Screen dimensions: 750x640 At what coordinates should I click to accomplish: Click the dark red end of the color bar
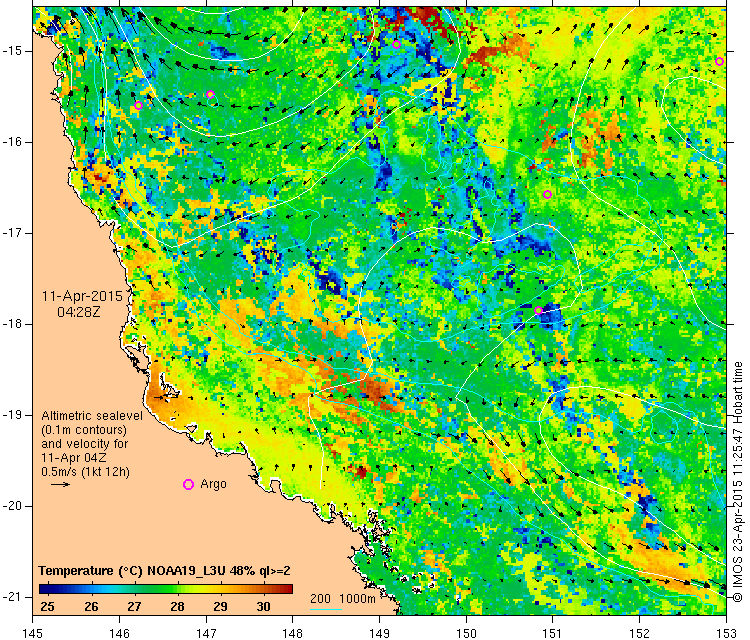287,589
